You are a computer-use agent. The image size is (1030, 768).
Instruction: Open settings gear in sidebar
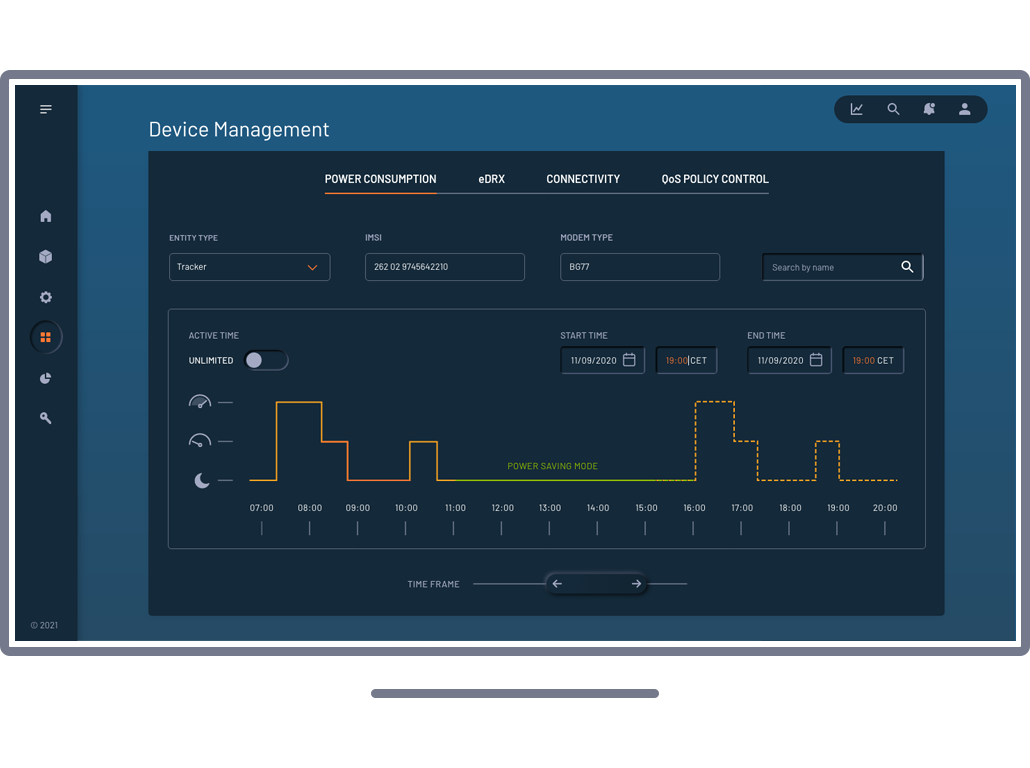click(46, 297)
